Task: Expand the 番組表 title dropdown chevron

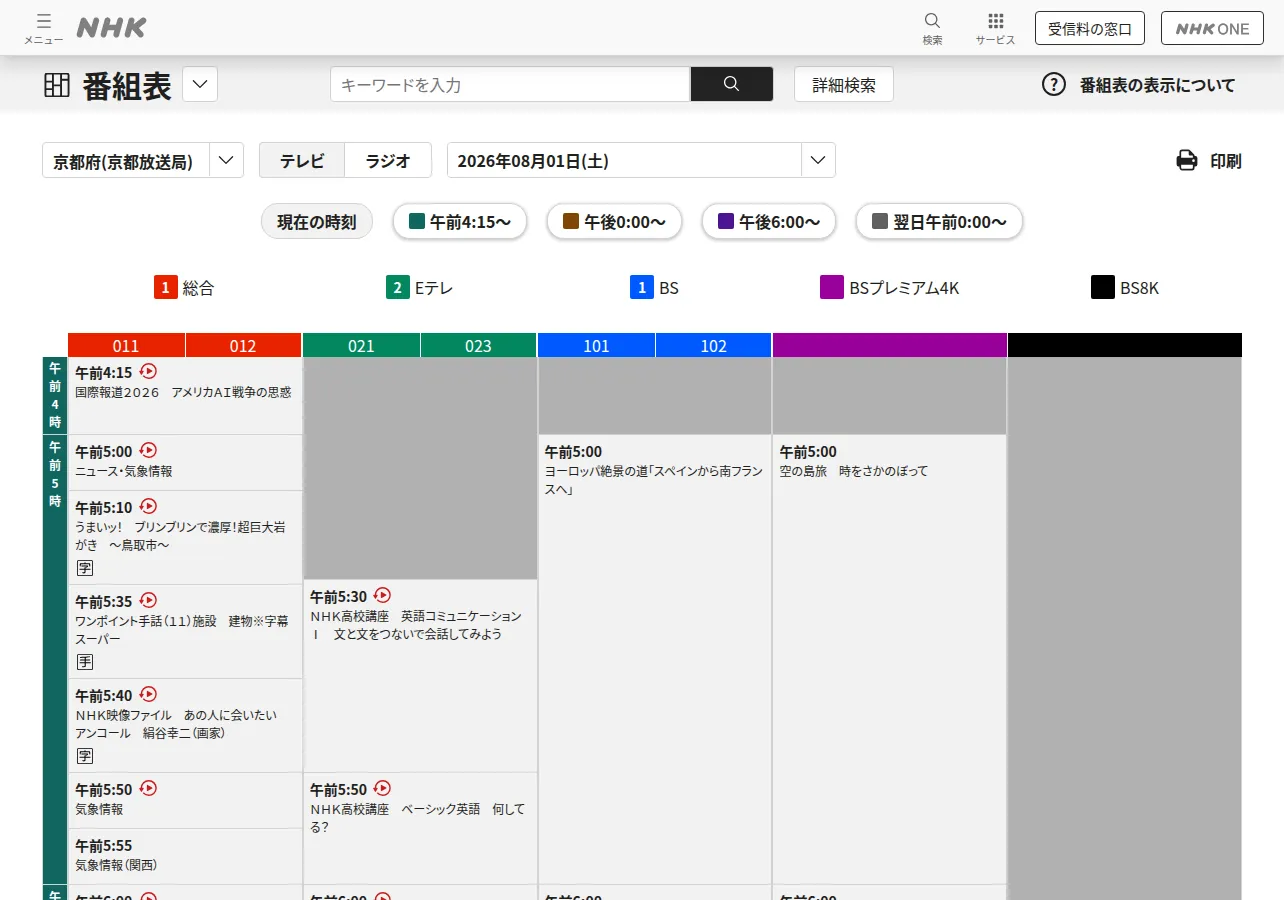Action: click(x=200, y=85)
